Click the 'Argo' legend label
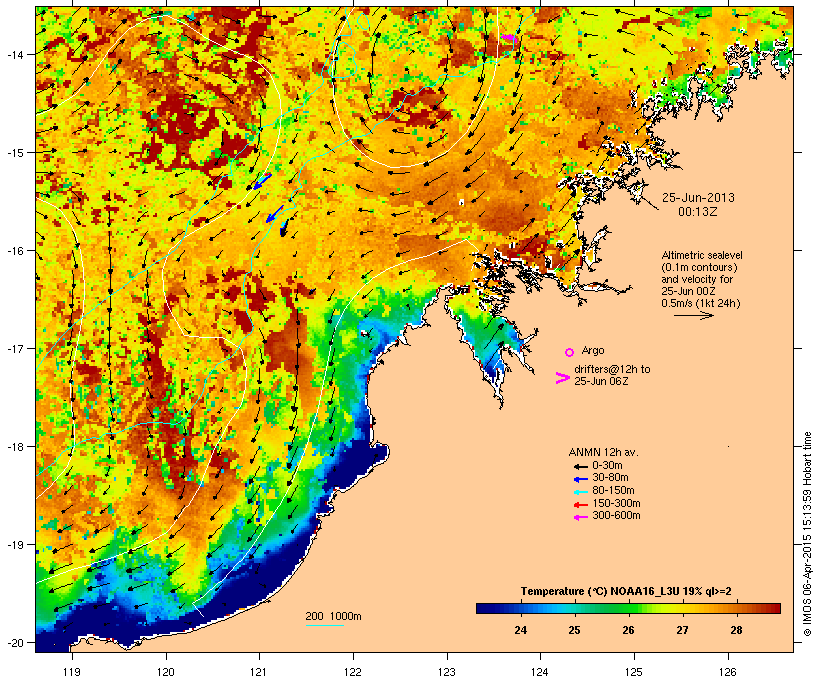Image resolution: width=820 pixels, height=680 pixels. pyautogui.click(x=593, y=350)
